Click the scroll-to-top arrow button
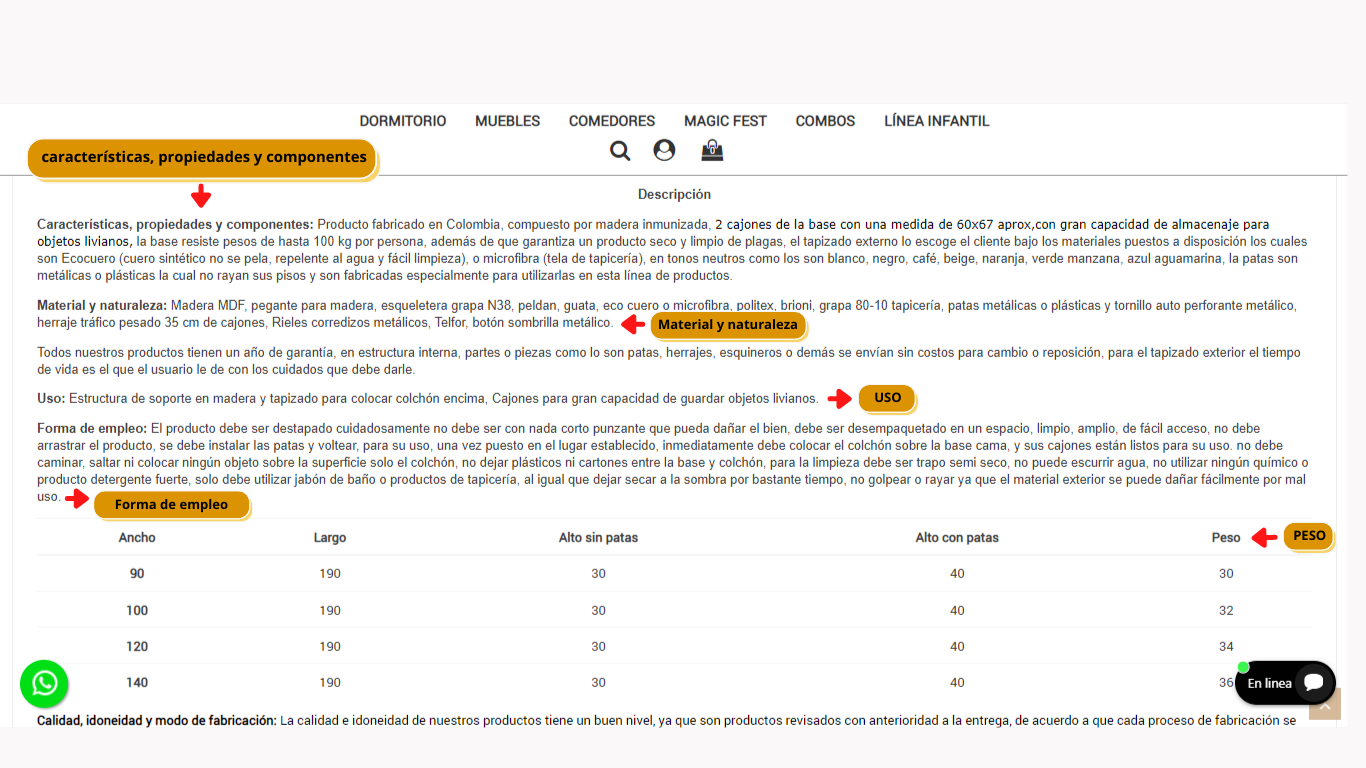This screenshot has height=768, width=1366. [x=1325, y=704]
